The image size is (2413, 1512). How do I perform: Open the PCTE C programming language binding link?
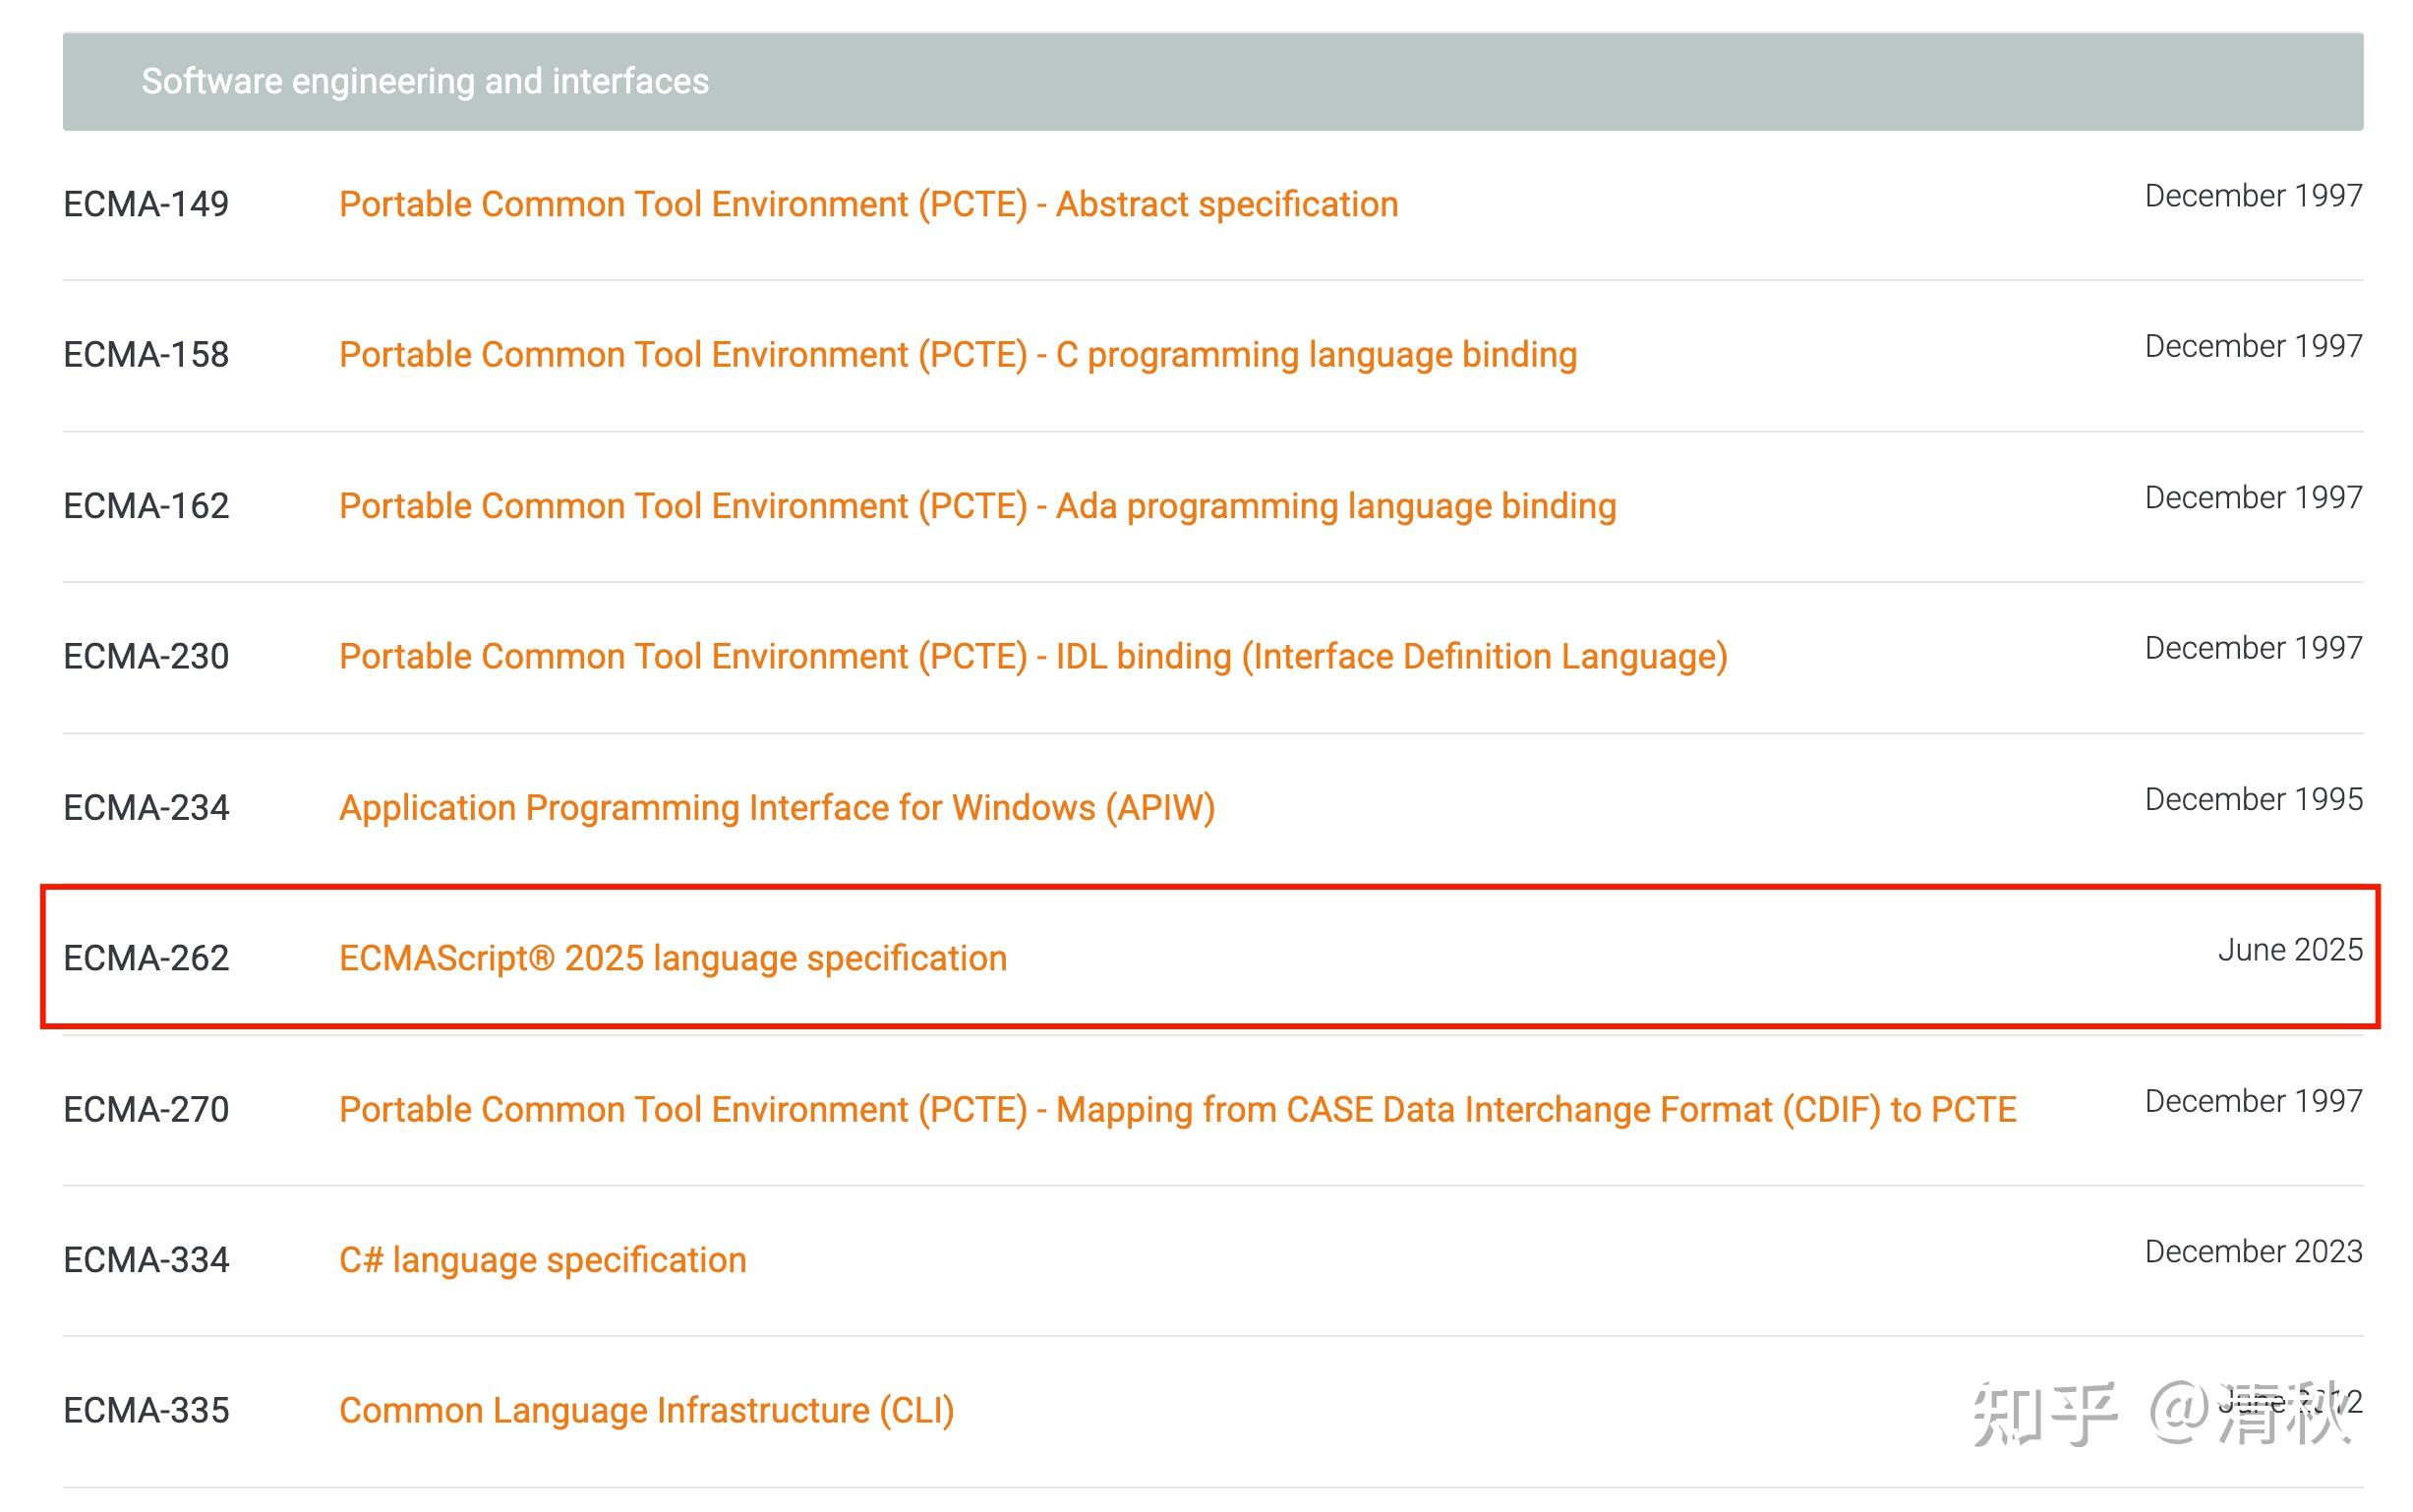(957, 355)
